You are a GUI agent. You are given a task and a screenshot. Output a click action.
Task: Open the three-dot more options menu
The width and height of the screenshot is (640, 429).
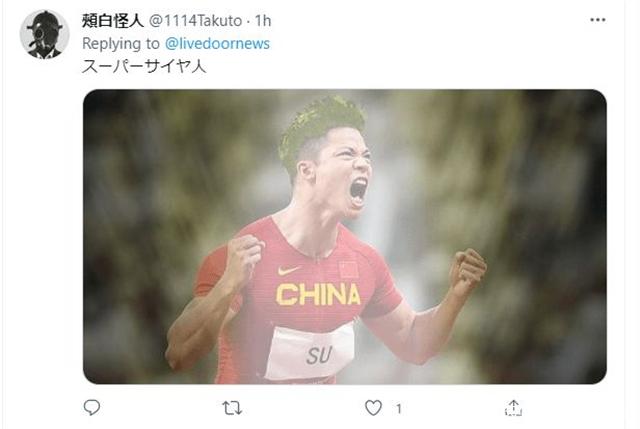pyautogui.click(x=598, y=20)
